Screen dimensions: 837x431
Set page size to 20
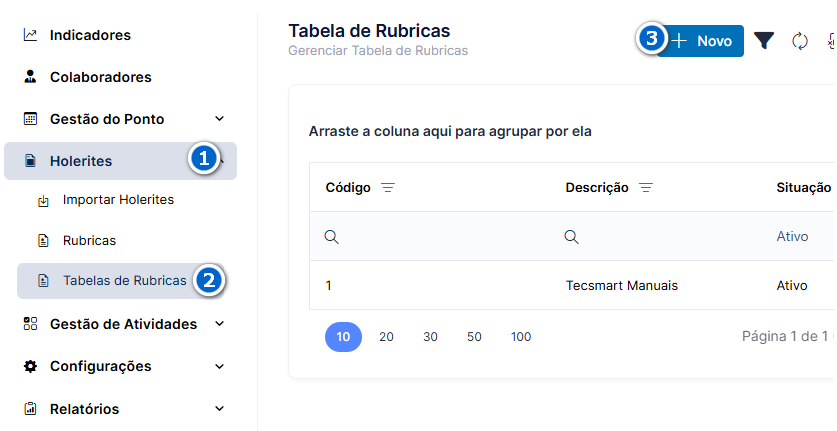(x=386, y=337)
